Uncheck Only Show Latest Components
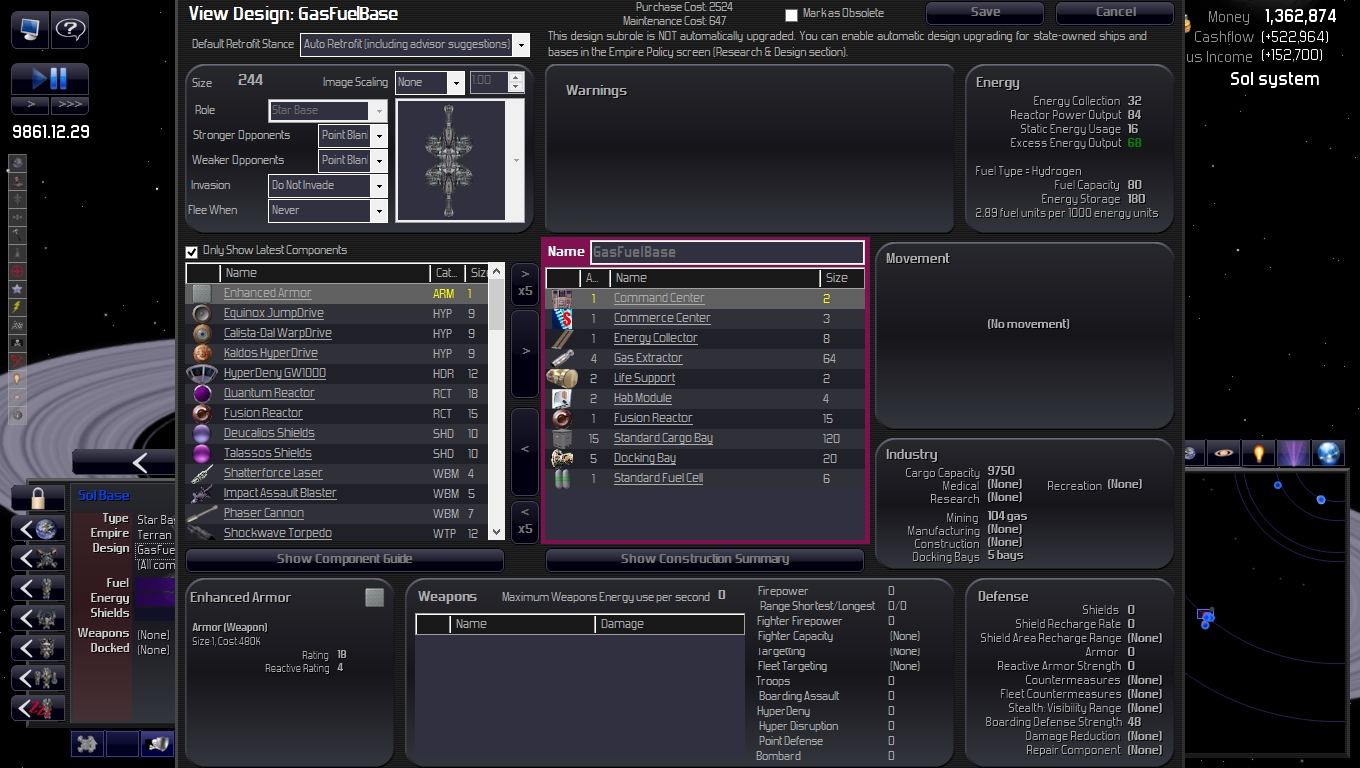The image size is (1360, 768). 192,251
